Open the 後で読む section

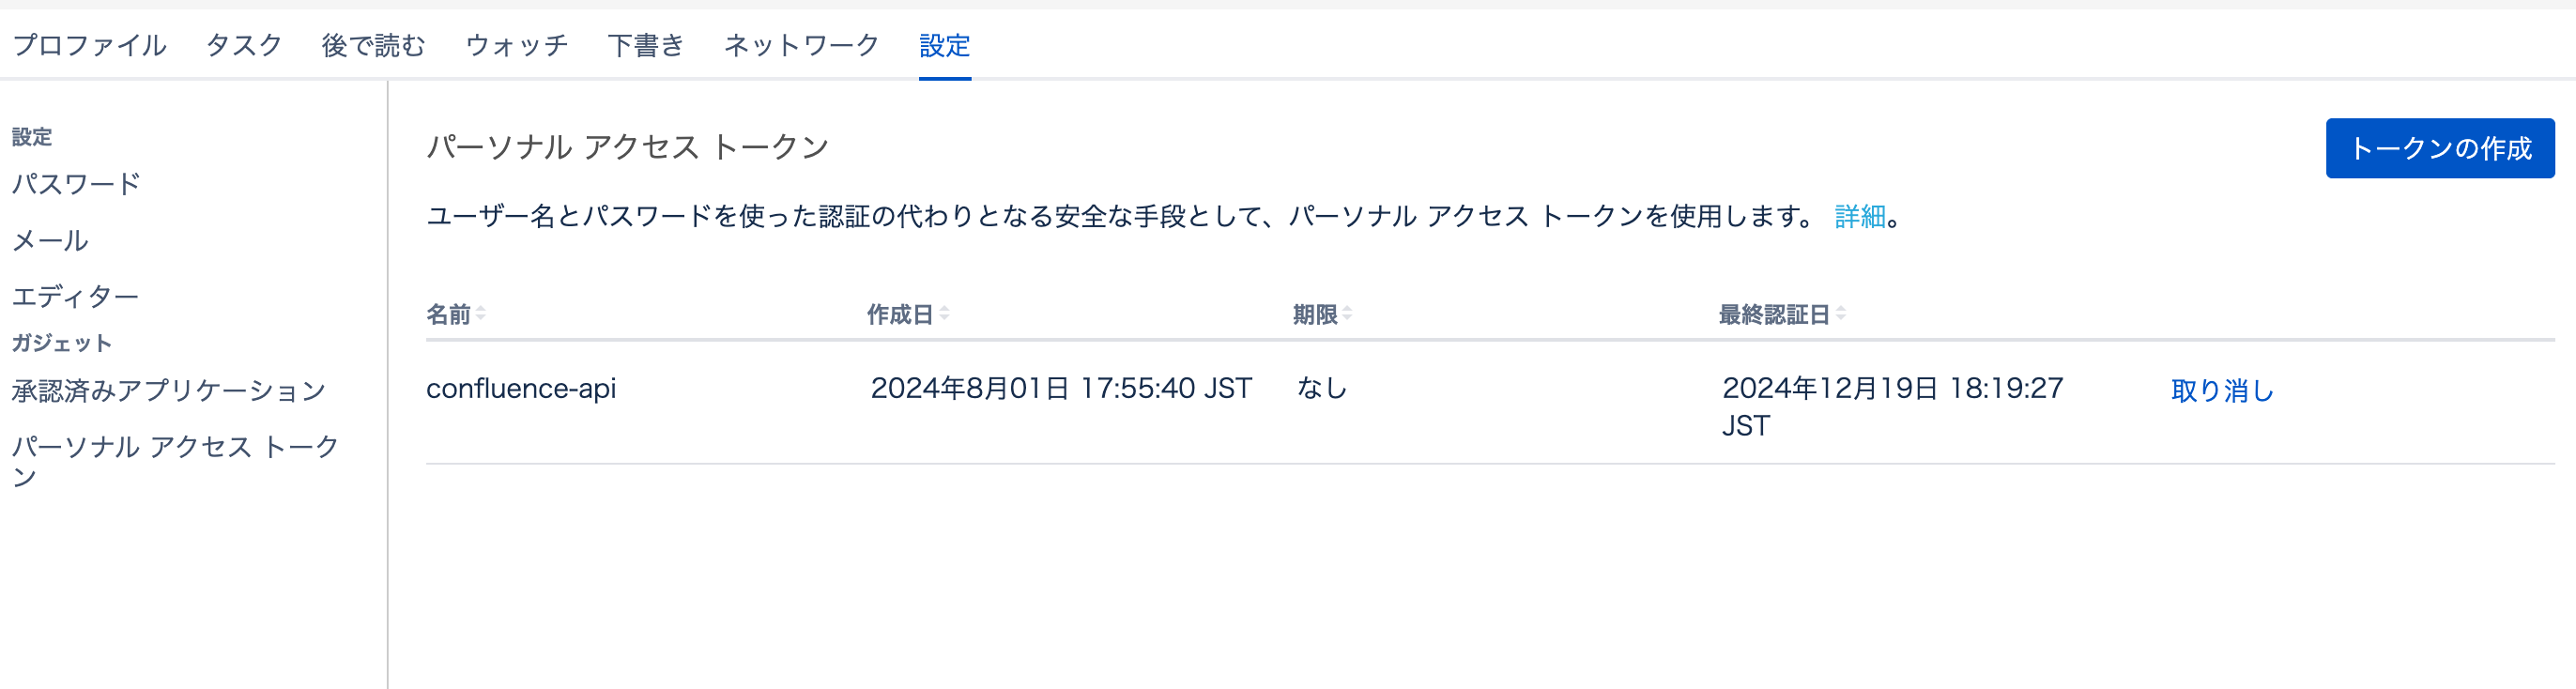pos(373,46)
